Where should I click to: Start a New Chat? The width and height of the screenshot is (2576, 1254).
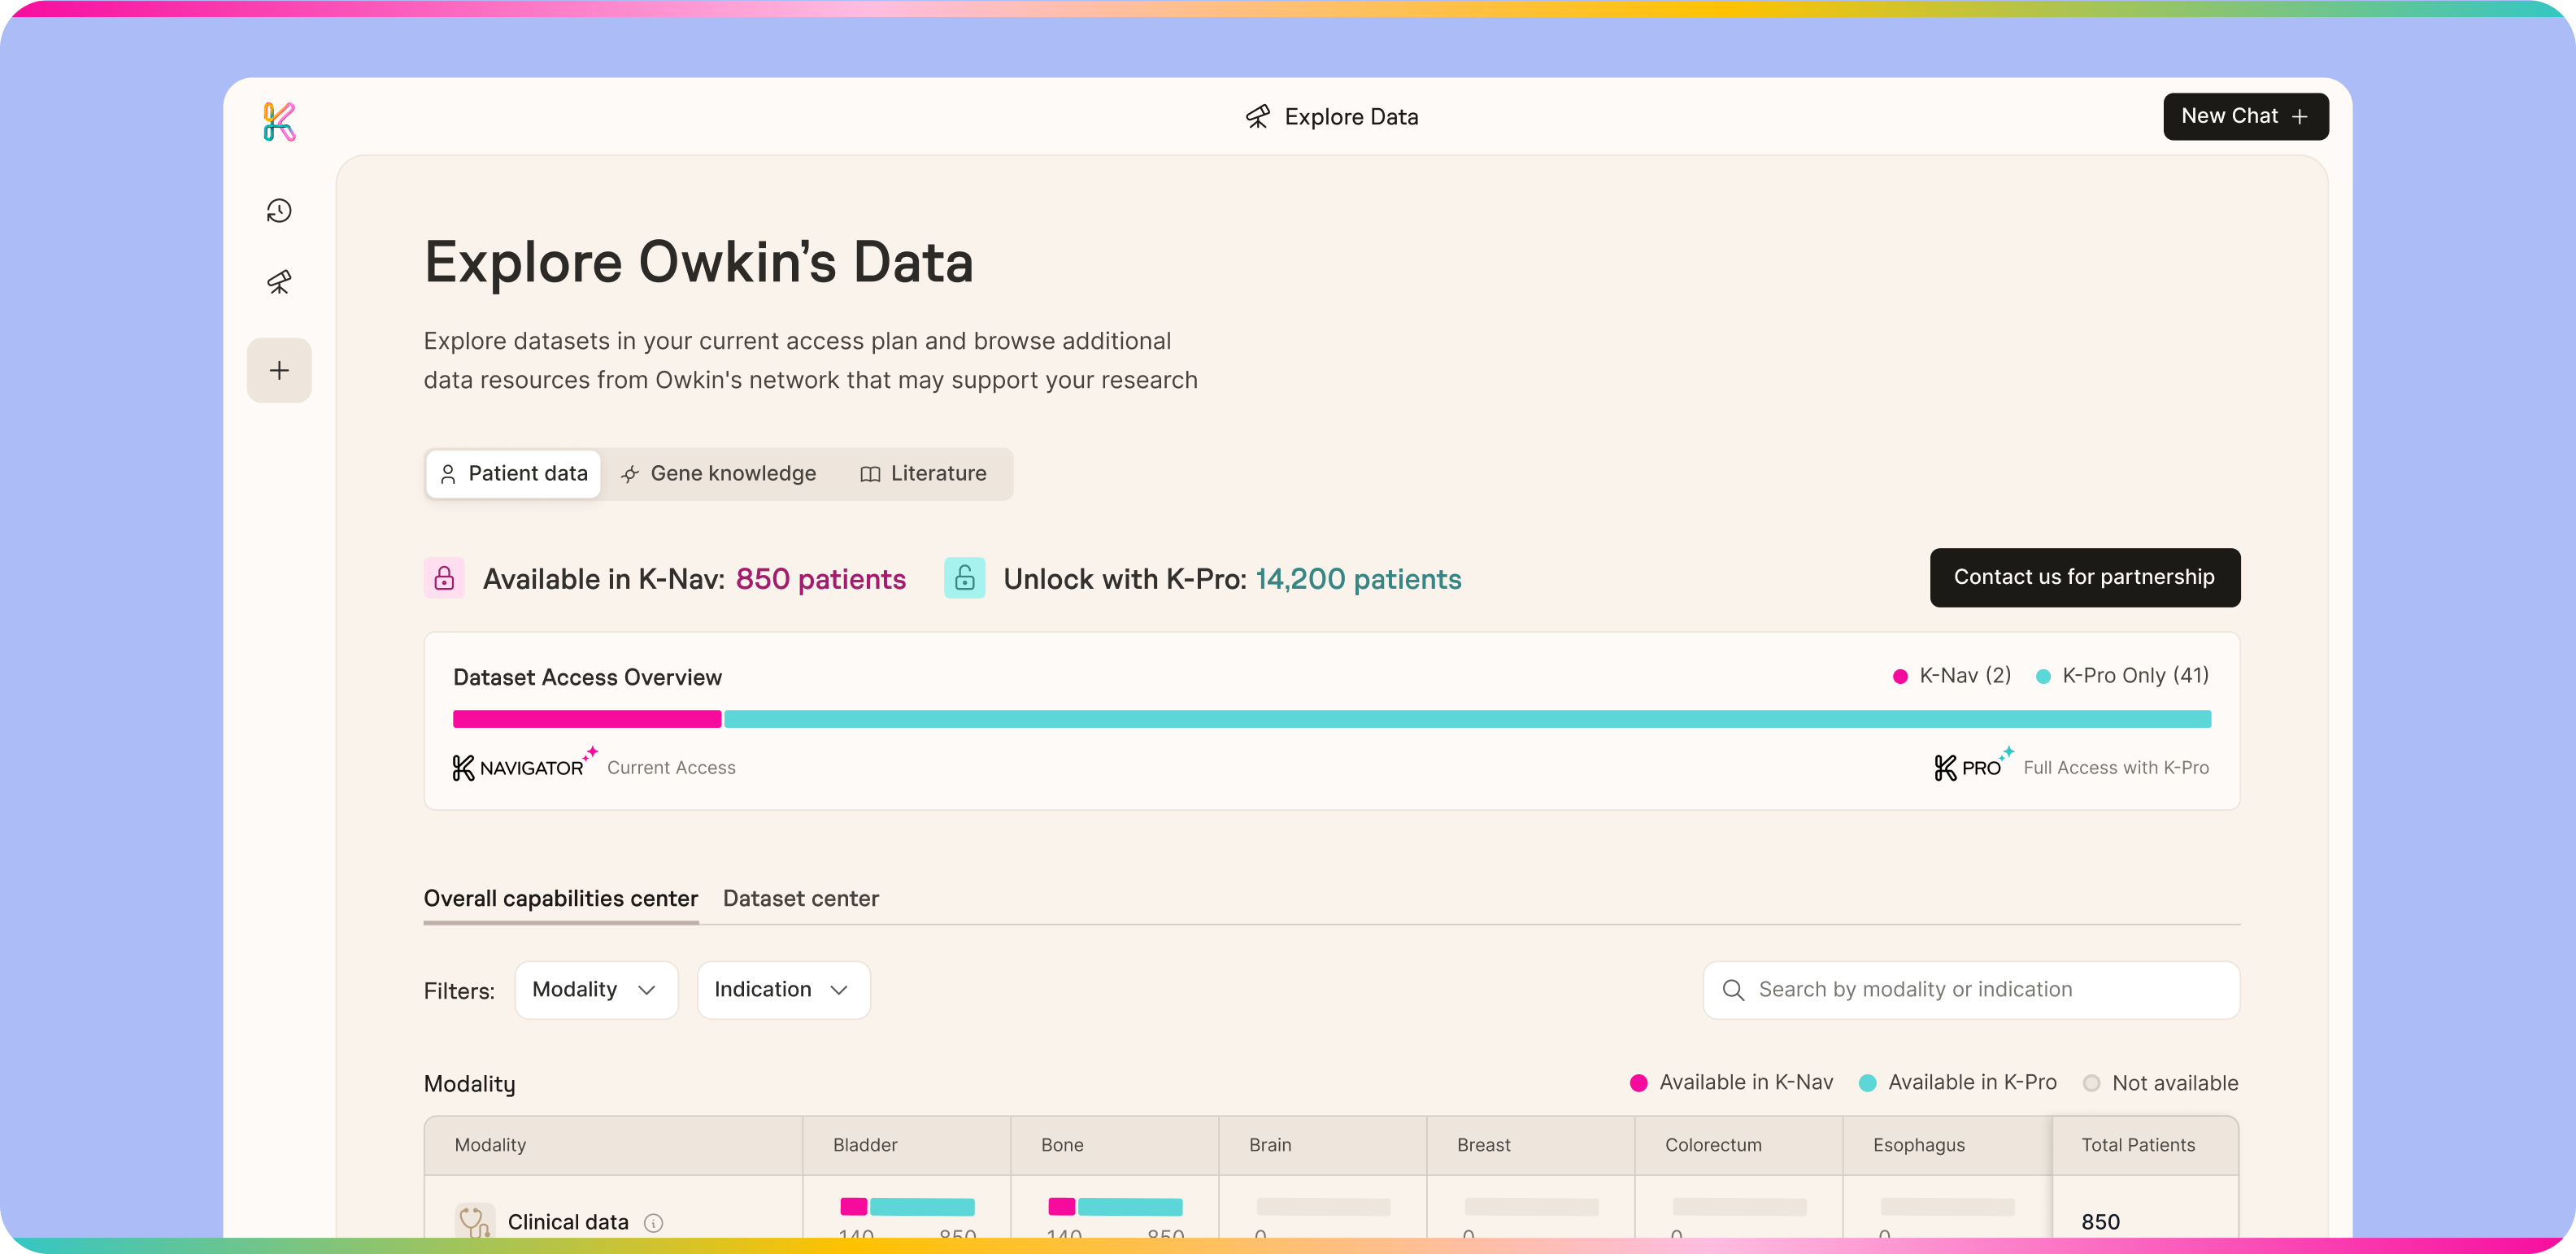click(x=2245, y=116)
